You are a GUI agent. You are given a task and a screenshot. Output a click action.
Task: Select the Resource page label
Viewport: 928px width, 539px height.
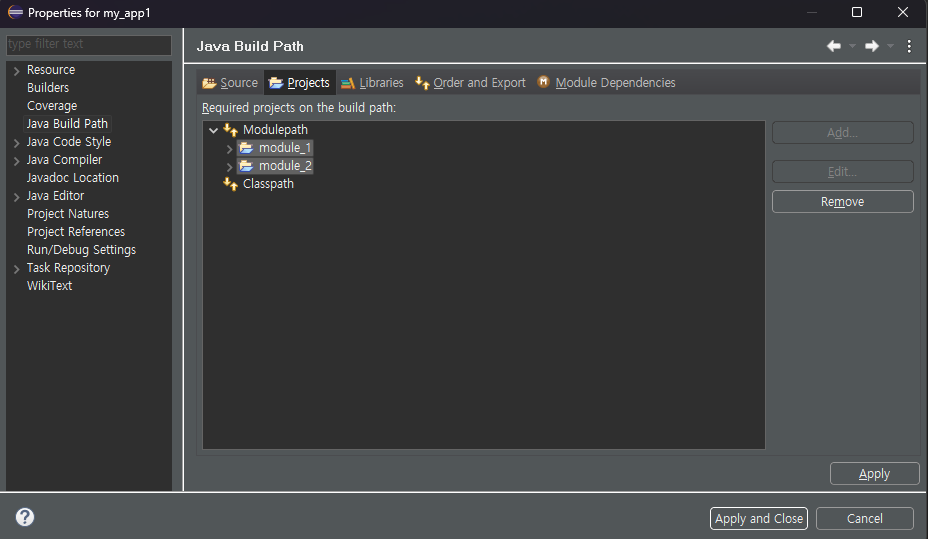(51, 70)
